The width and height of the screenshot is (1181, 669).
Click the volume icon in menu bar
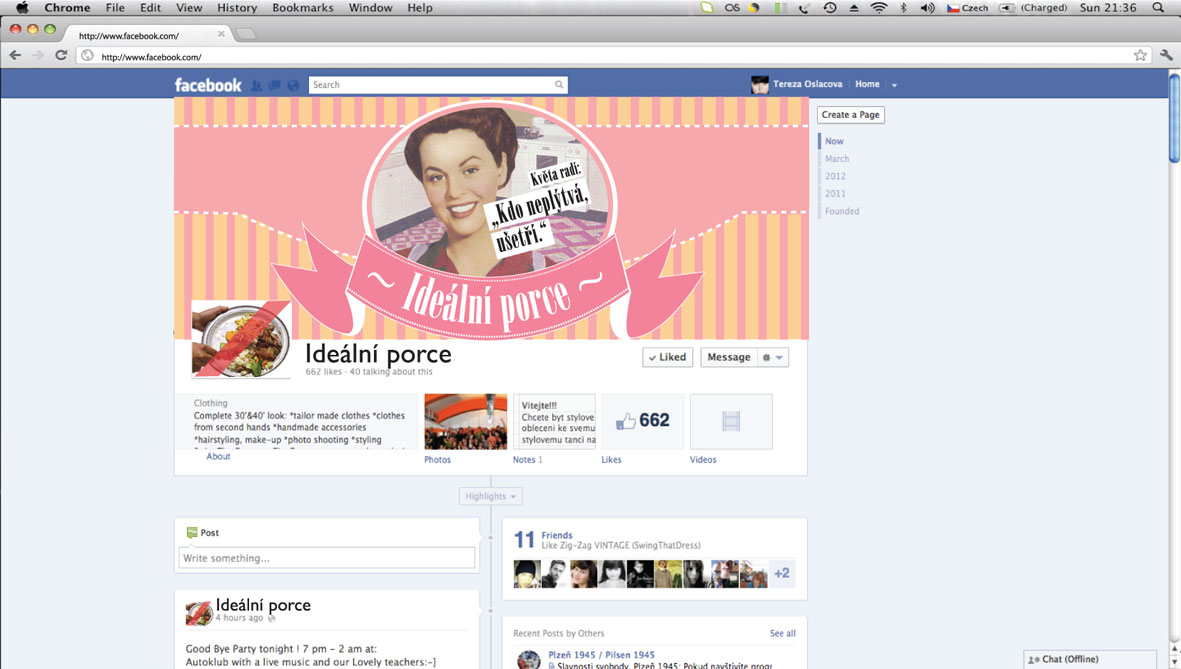[x=927, y=8]
